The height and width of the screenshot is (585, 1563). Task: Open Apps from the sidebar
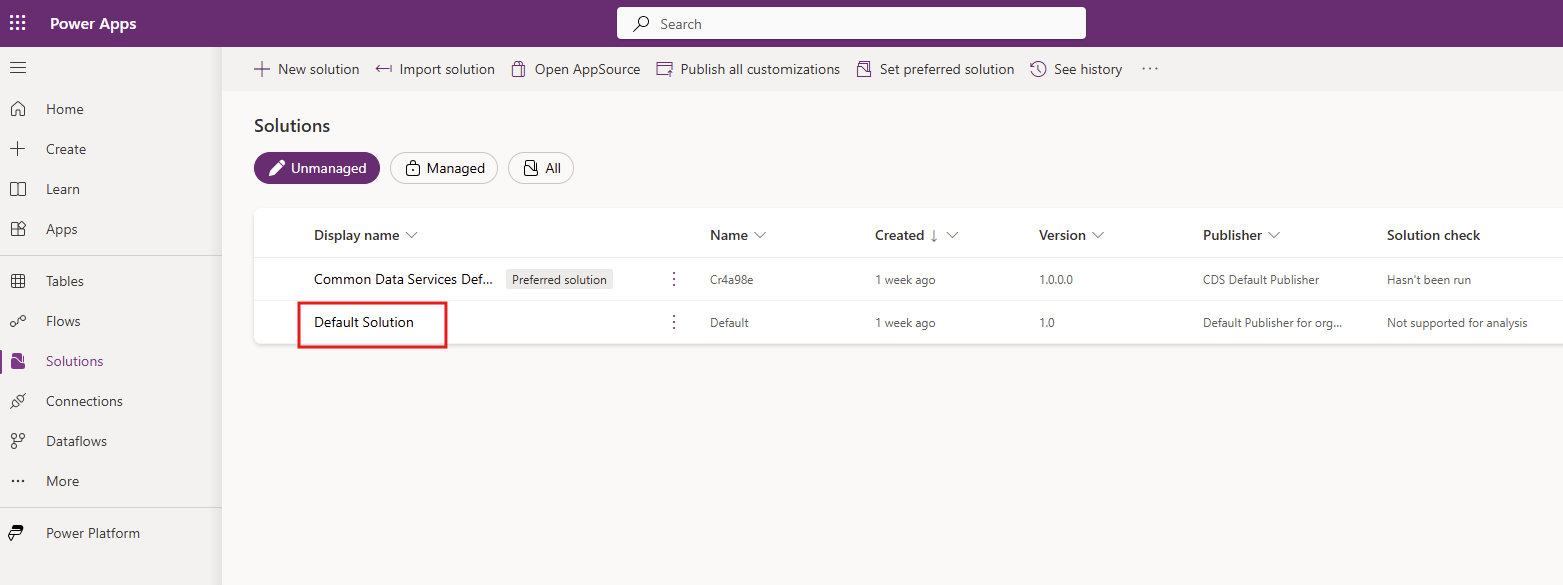coord(62,229)
